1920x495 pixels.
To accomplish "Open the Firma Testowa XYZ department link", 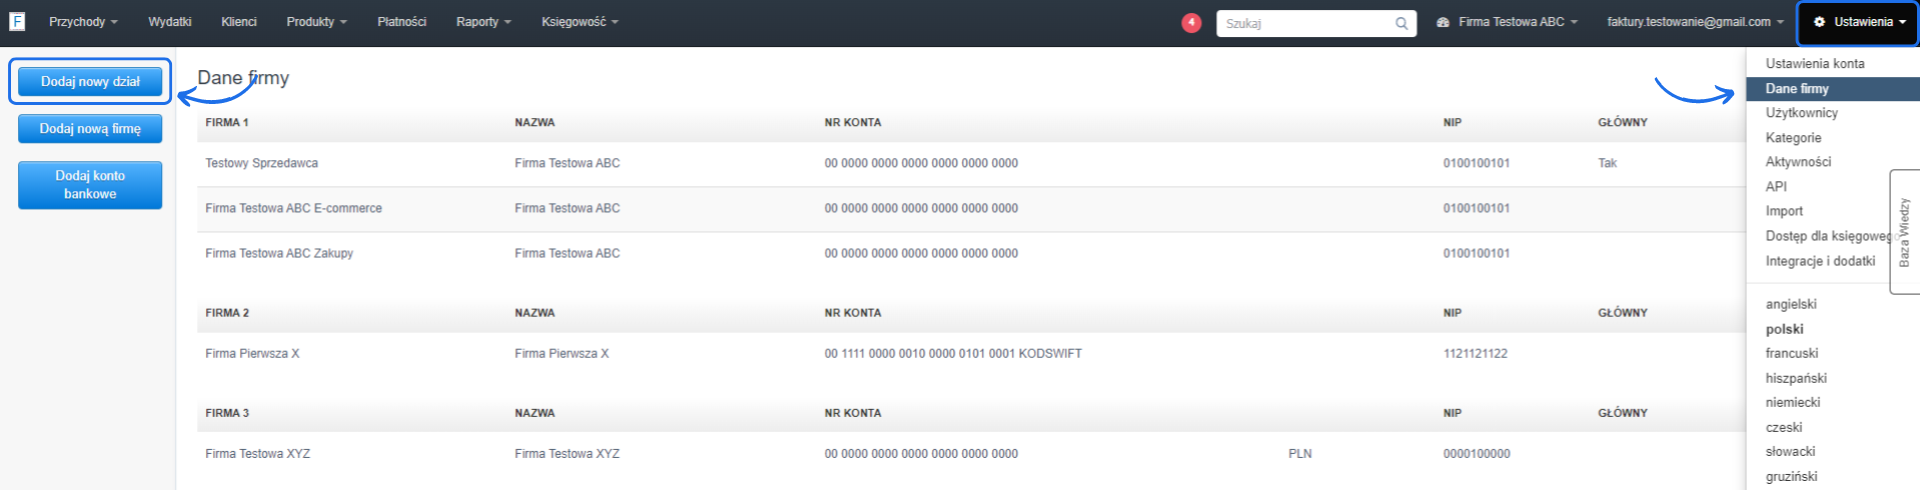I will coord(257,453).
